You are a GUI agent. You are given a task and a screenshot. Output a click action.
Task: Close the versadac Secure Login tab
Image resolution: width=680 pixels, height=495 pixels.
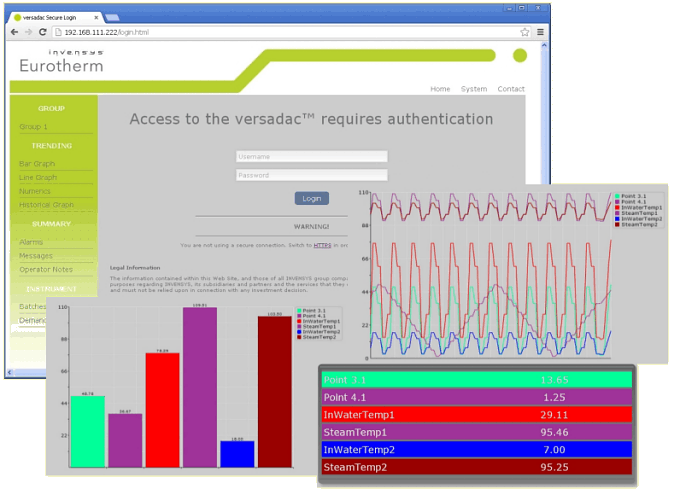point(96,18)
